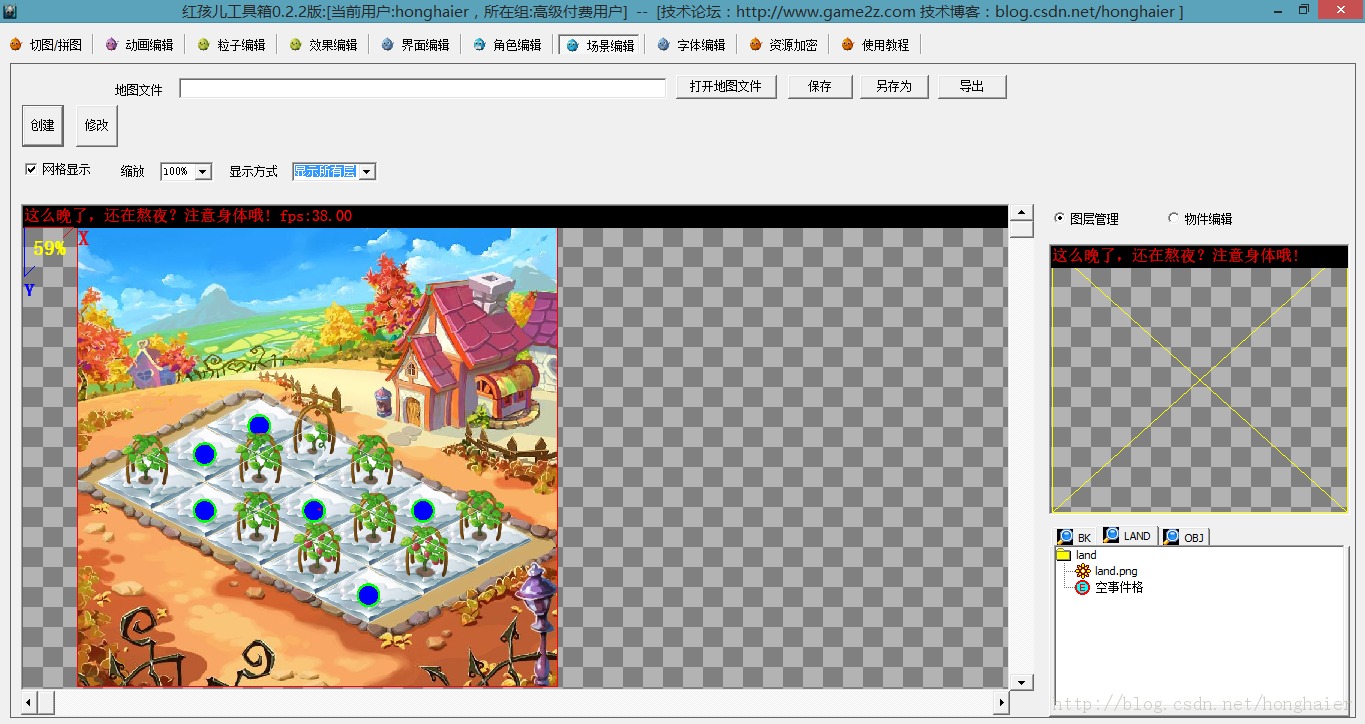Screen dimensions: 1365x724
Task: Focus the 地图文件 path field
Action: pos(422,88)
